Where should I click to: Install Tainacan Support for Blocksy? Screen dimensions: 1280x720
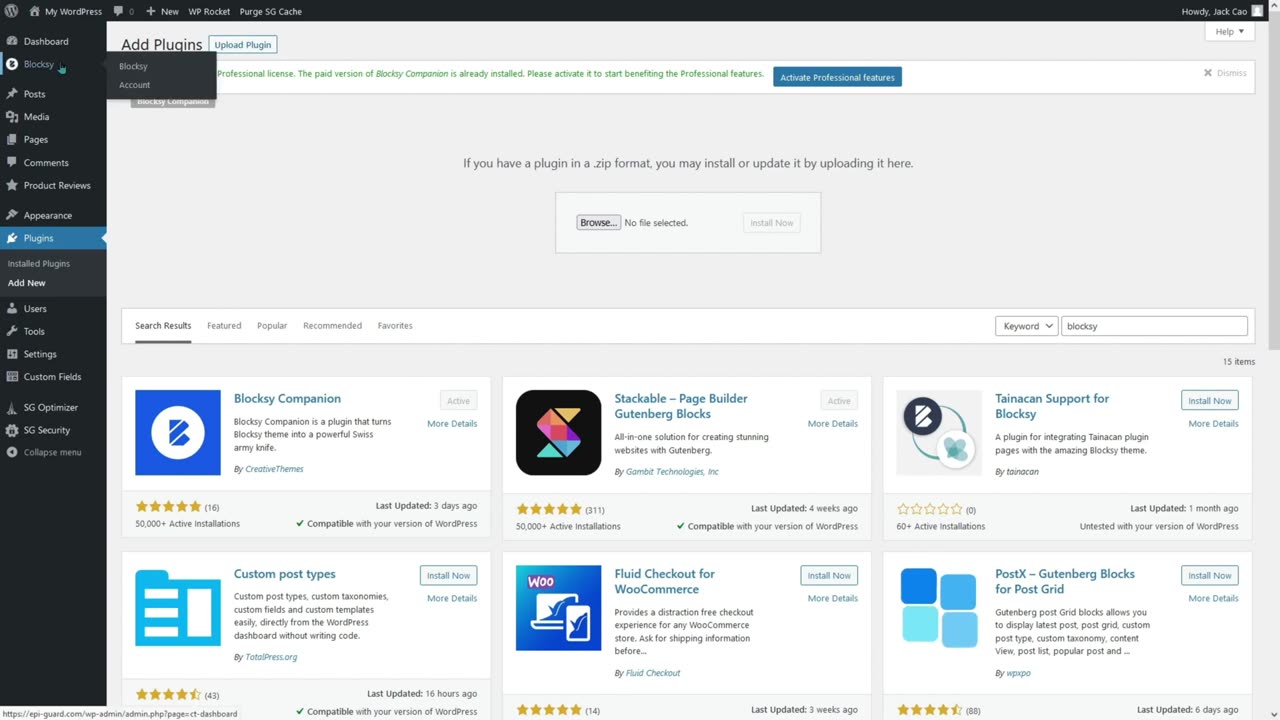1210,401
